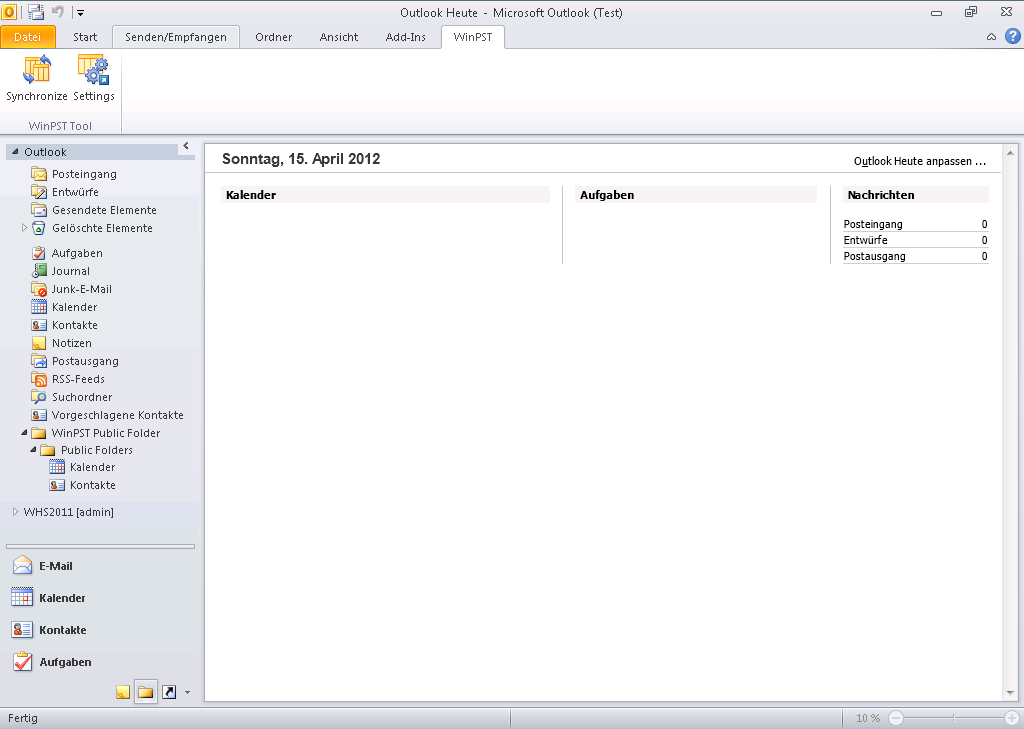Click the Send/Receive icon in quick access toolbar
Screen dimensions: 1024x729
pos(36,12)
